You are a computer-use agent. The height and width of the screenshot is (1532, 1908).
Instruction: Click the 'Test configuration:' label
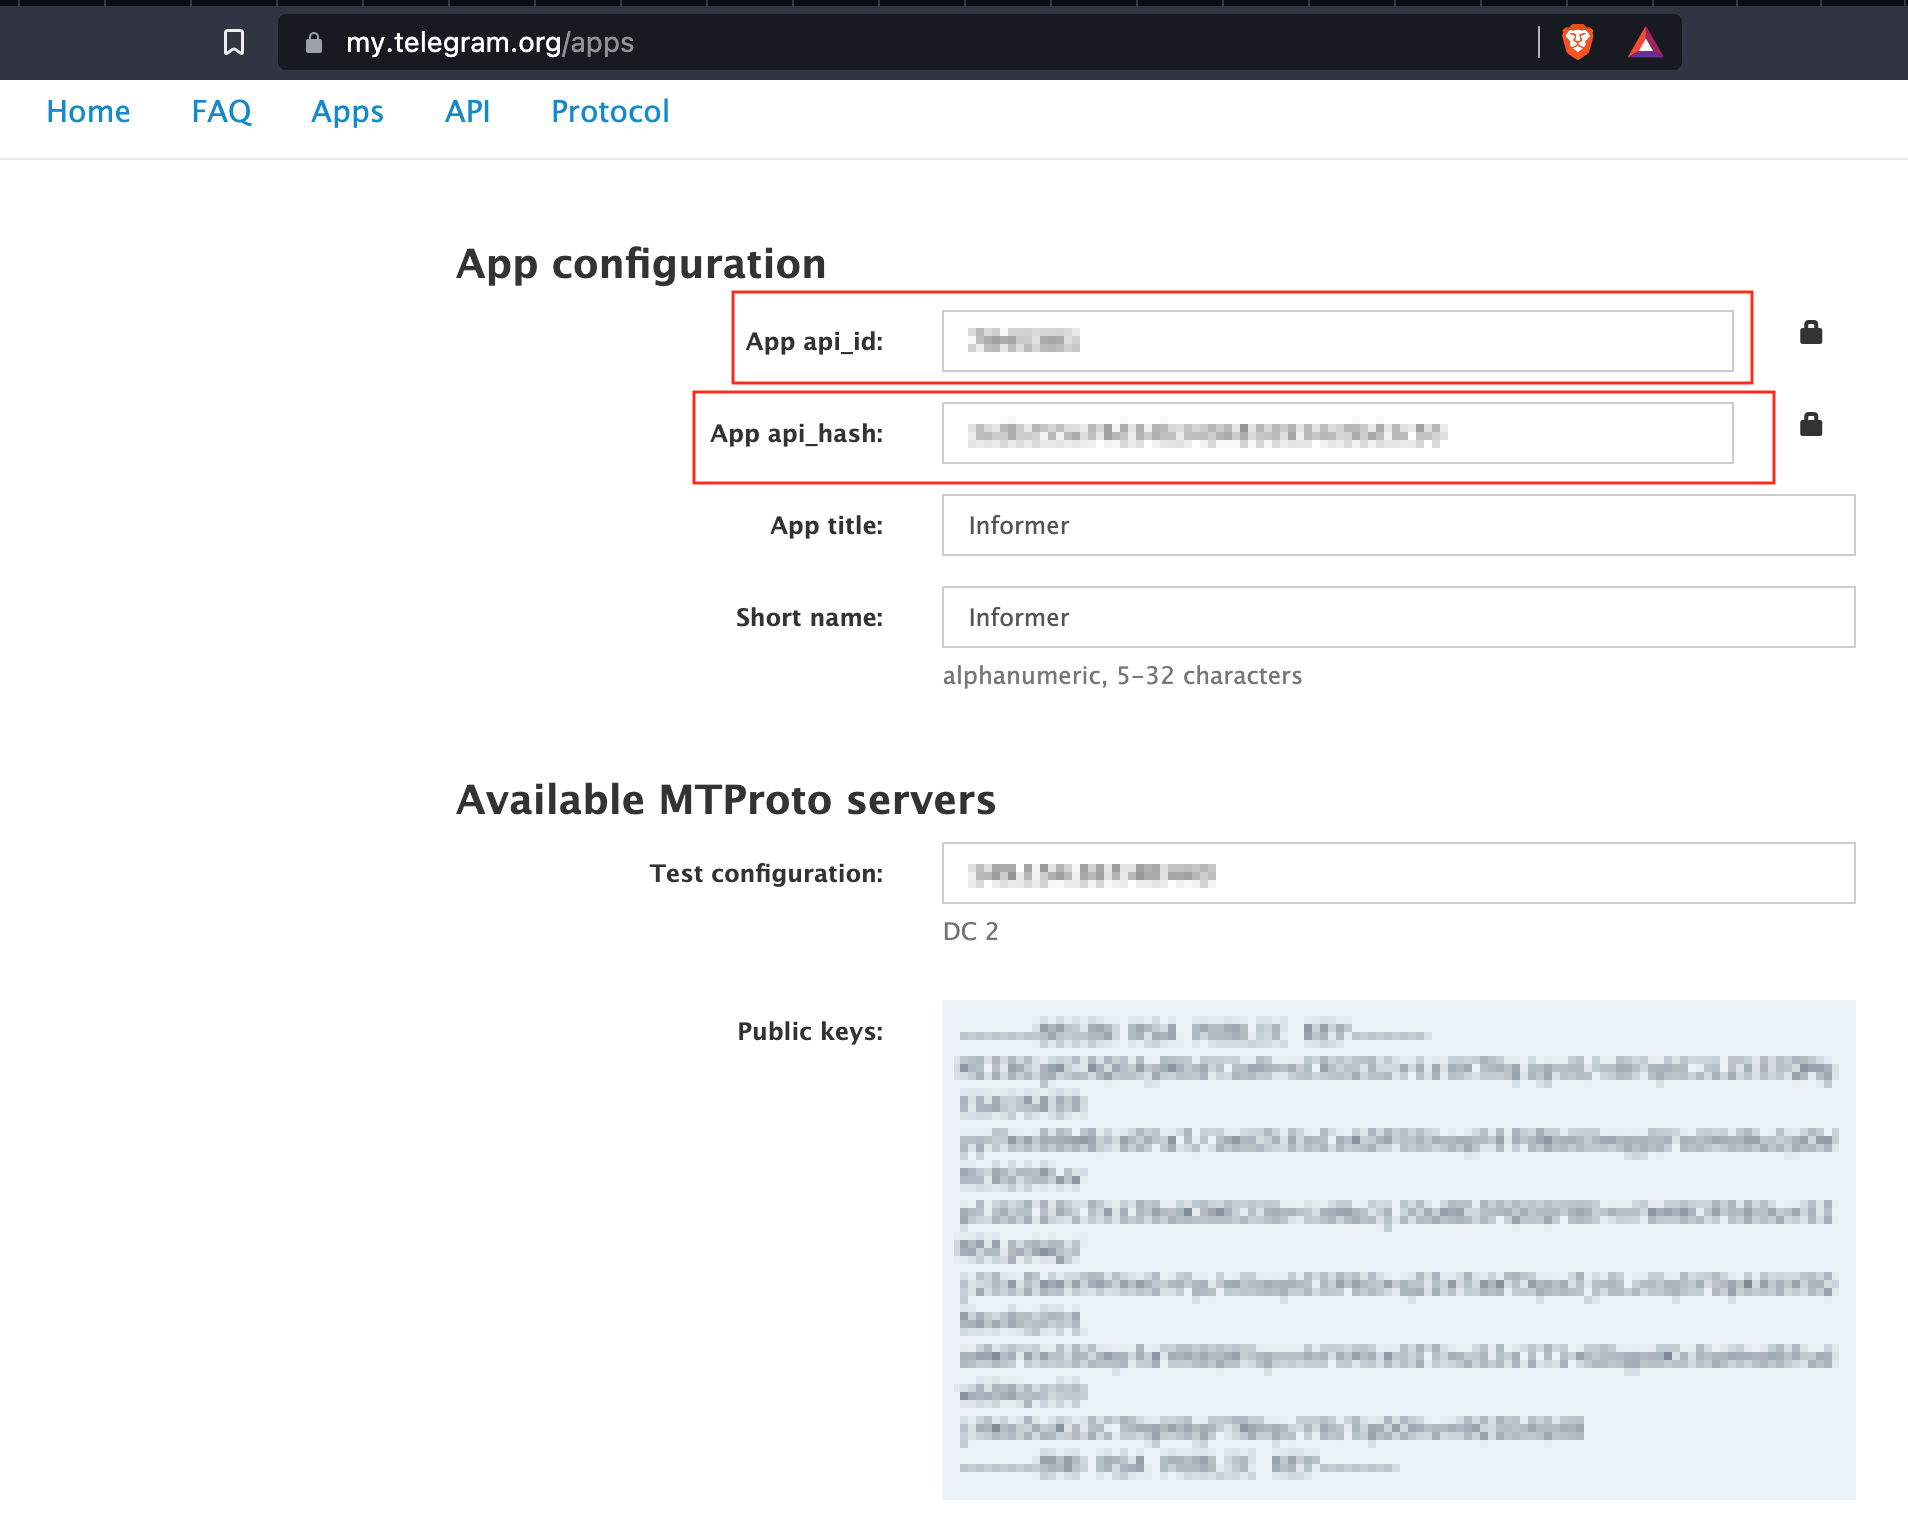tap(766, 874)
